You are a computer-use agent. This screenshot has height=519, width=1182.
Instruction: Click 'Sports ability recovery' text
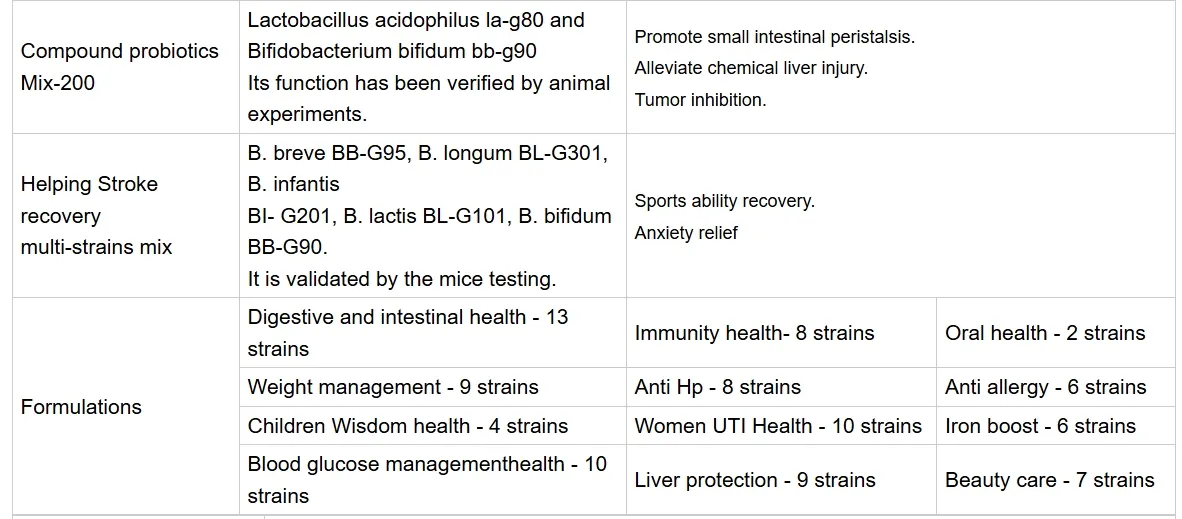(724, 201)
